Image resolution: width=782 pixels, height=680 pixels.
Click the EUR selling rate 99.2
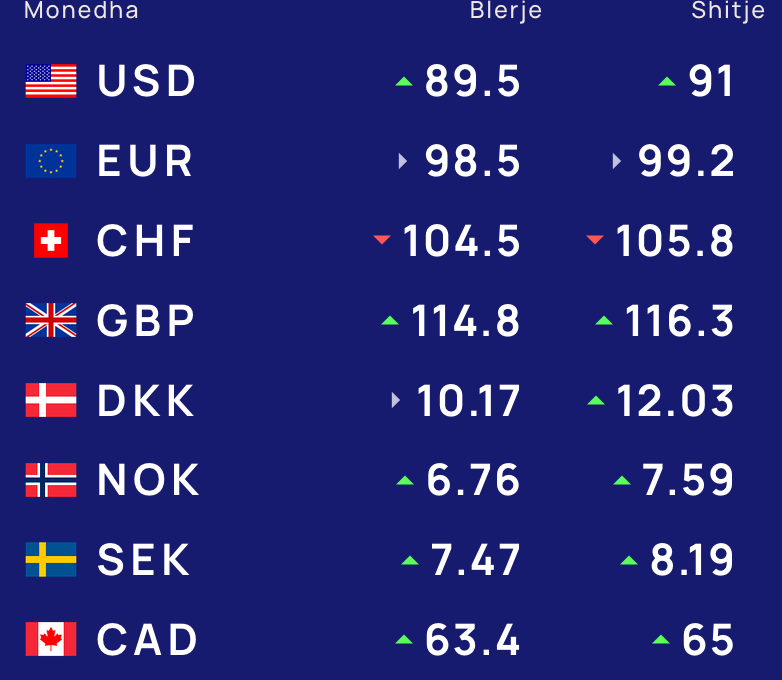686,161
